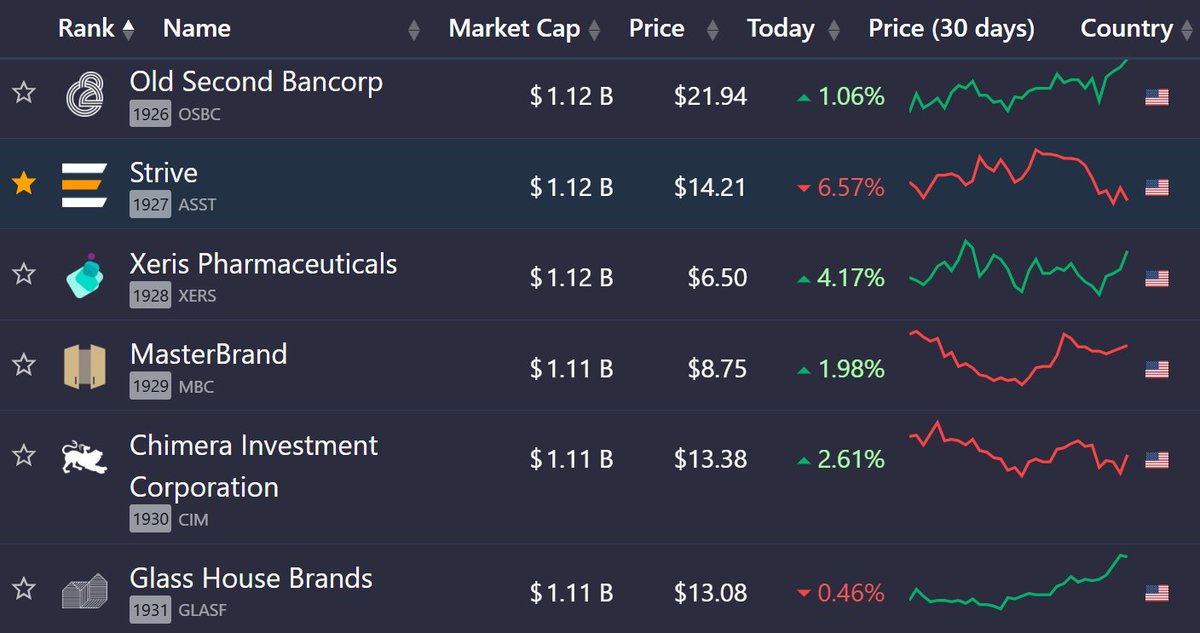The image size is (1200, 633).
Task: Click the Chimera Investment lion logo
Action: [x=84, y=456]
